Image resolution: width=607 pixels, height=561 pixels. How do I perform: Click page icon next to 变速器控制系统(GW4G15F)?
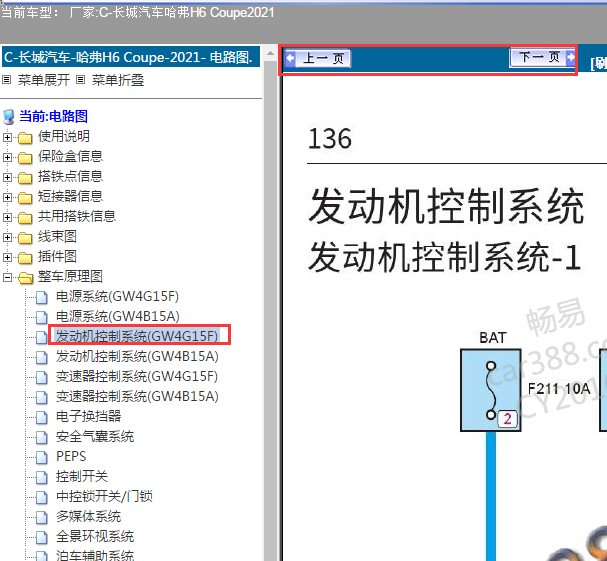pyautogui.click(x=42, y=377)
